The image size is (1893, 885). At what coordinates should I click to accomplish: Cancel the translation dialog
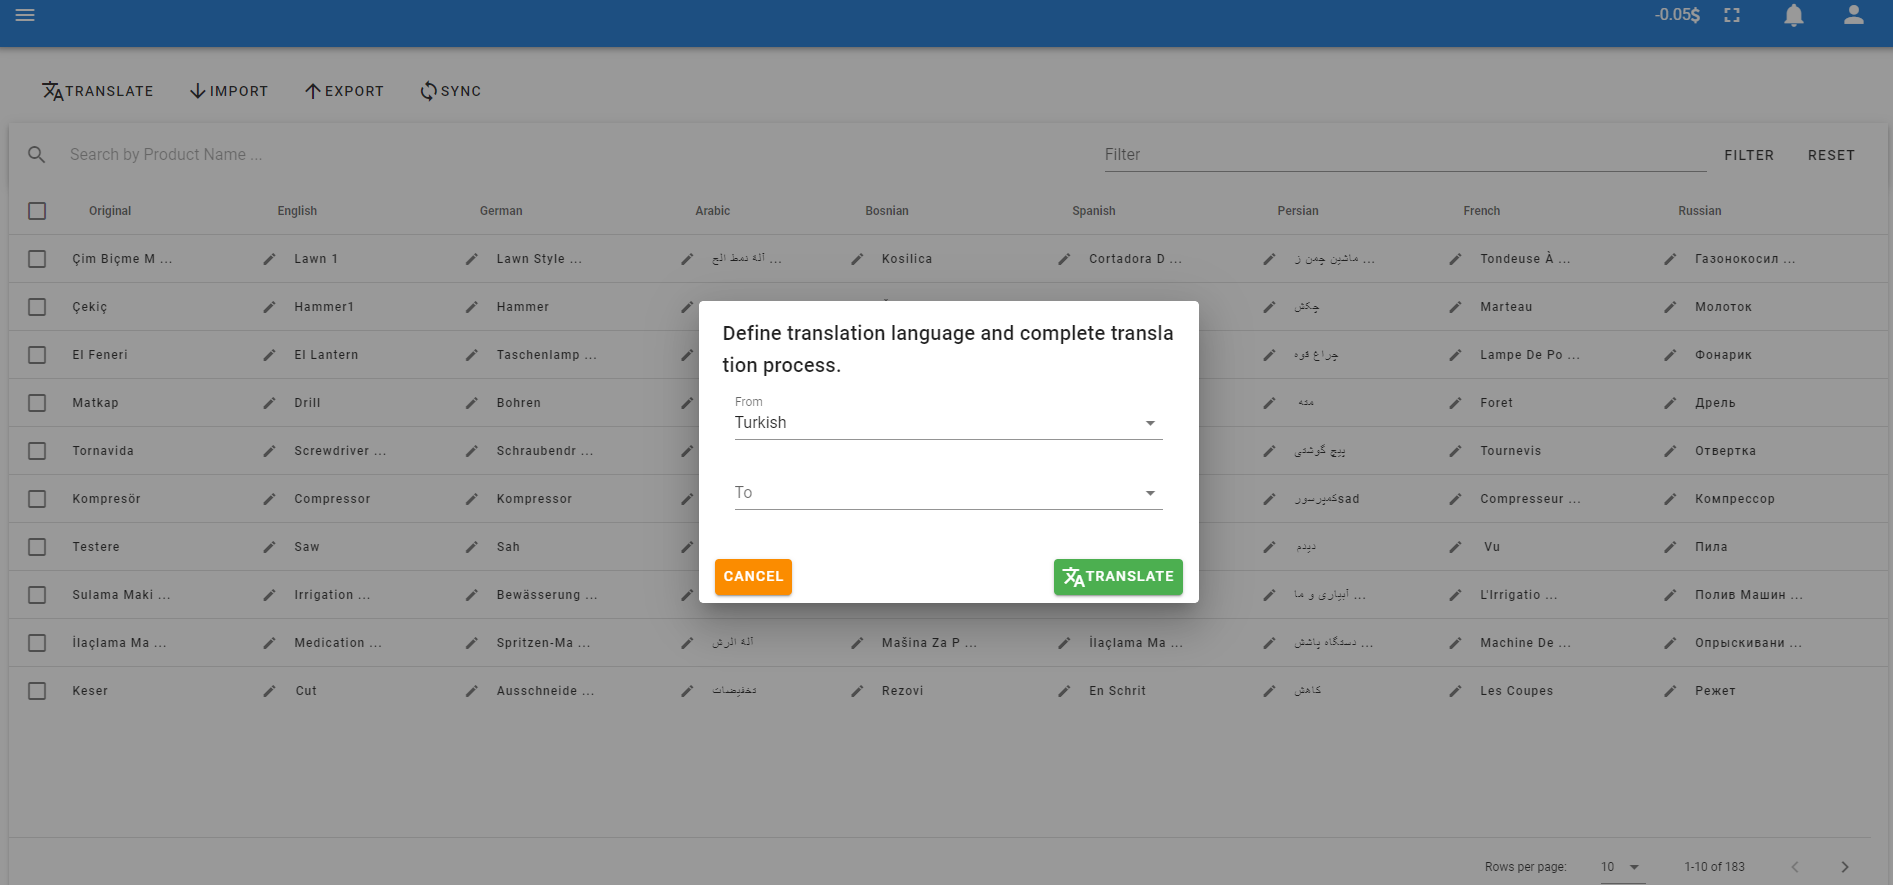[753, 577]
